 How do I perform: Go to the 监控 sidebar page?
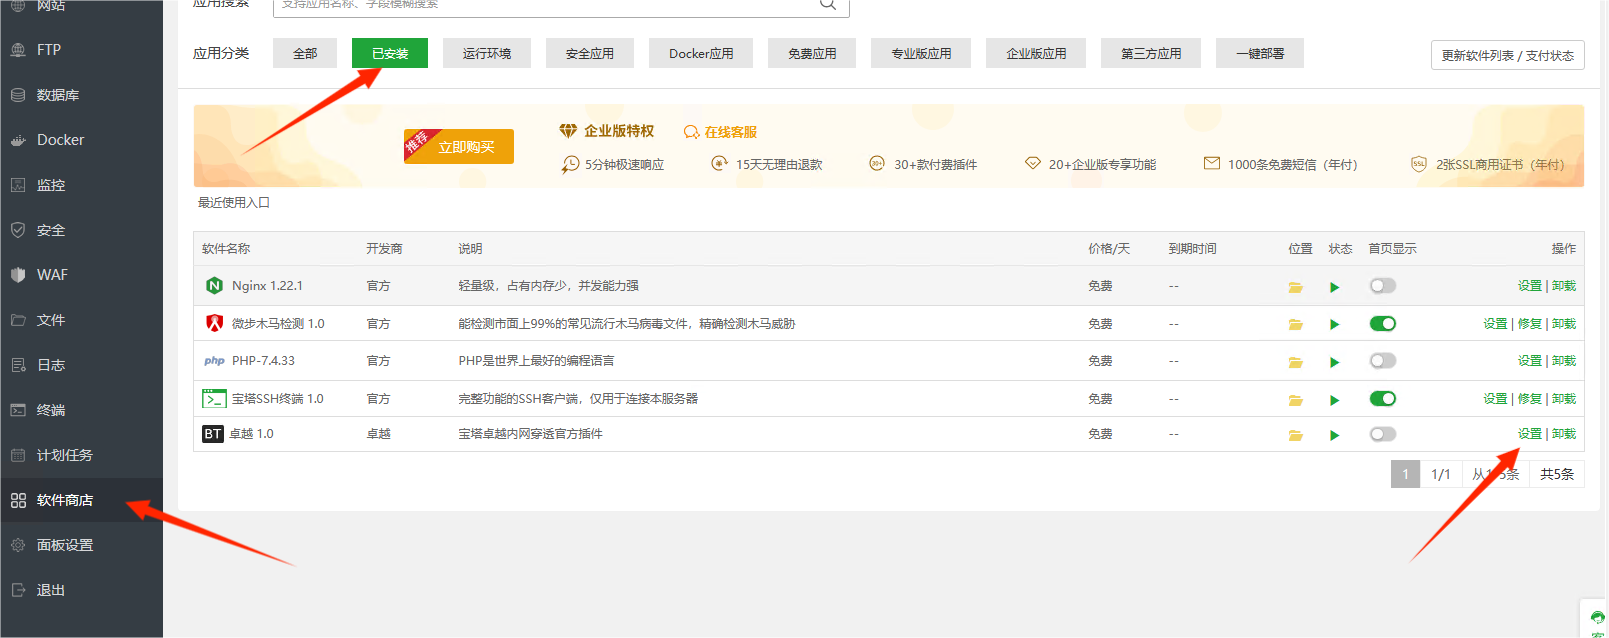point(80,185)
